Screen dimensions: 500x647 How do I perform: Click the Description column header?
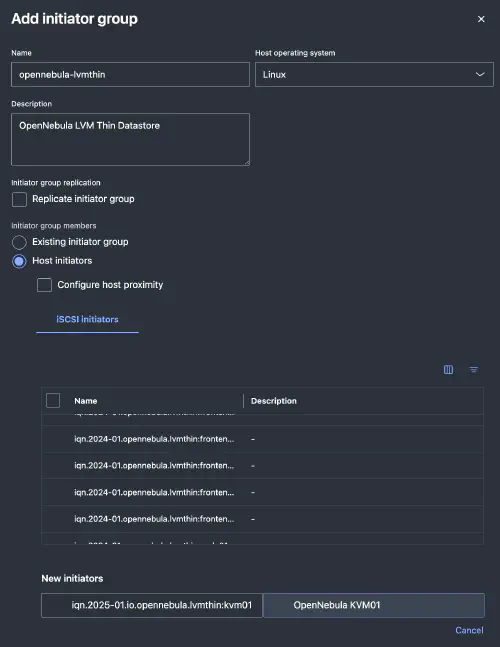tap(274, 401)
